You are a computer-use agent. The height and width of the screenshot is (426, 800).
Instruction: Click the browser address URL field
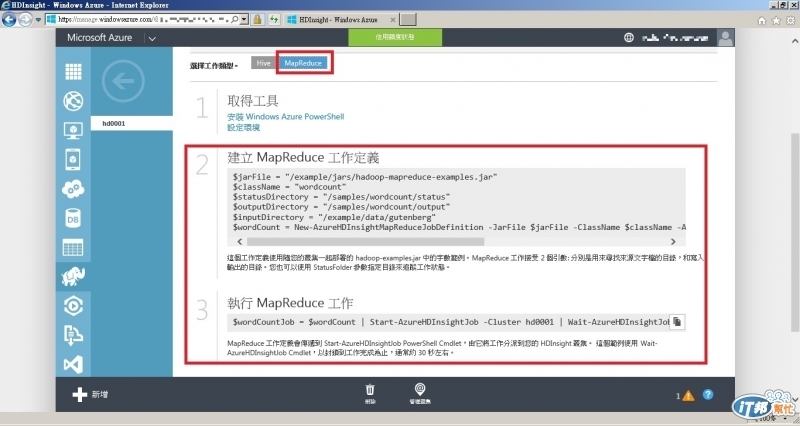(143, 20)
